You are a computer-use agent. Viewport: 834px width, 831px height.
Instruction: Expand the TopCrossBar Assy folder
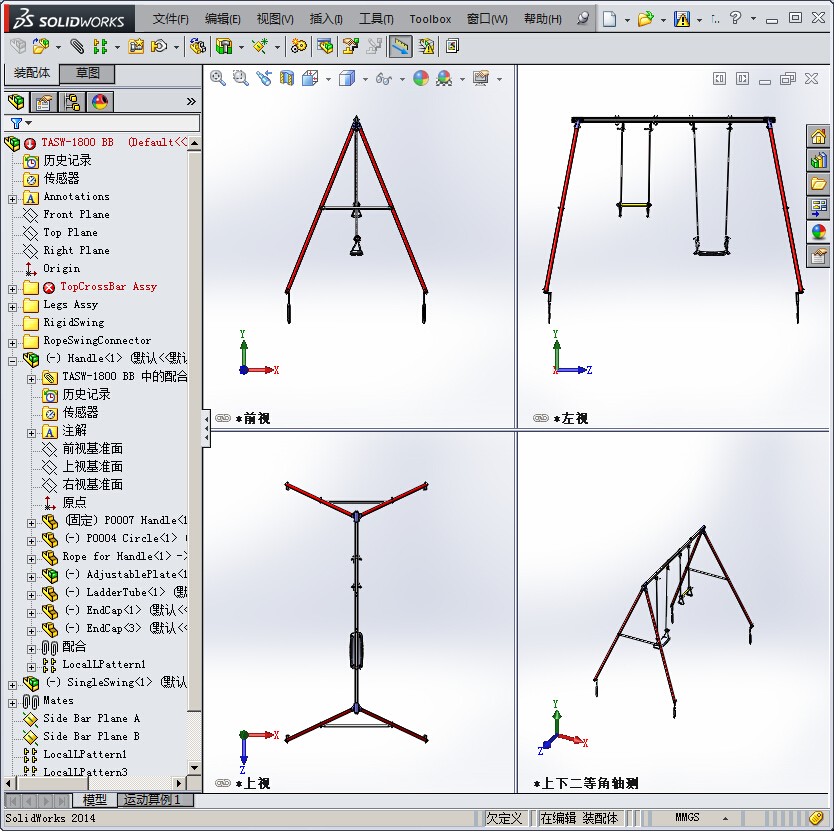(13, 289)
